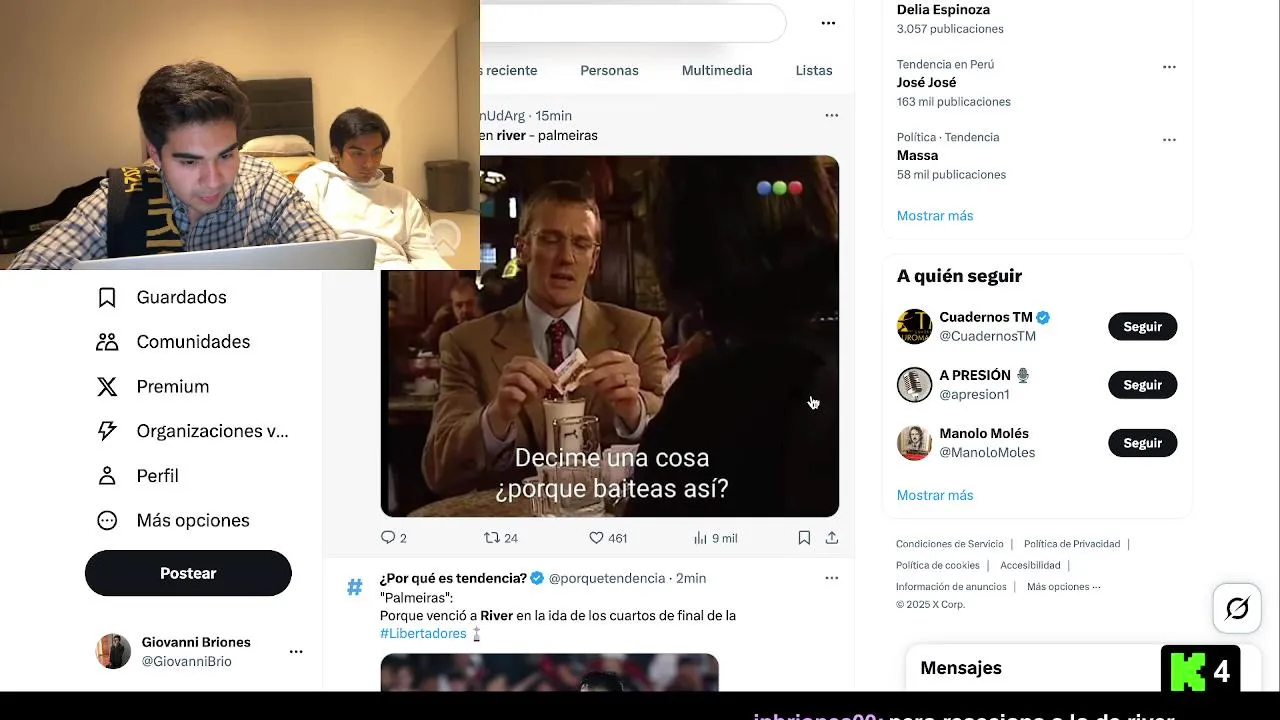
Task: Click Giovanni Briones profile avatar
Action: tap(113, 651)
